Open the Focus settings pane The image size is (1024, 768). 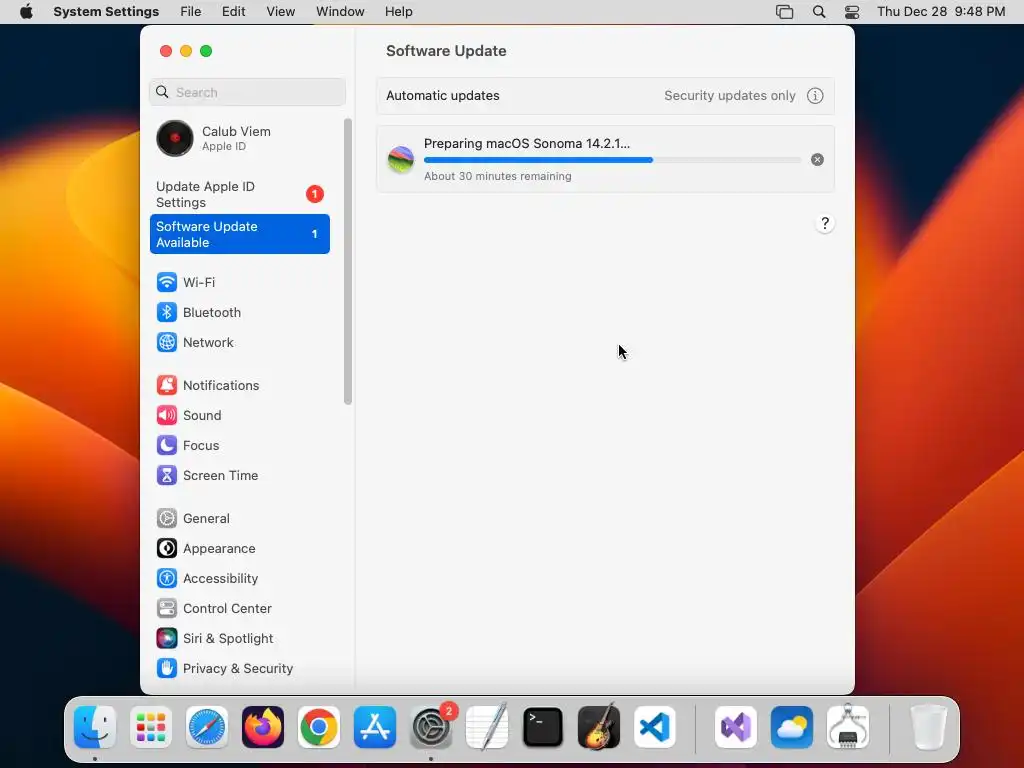point(239,445)
